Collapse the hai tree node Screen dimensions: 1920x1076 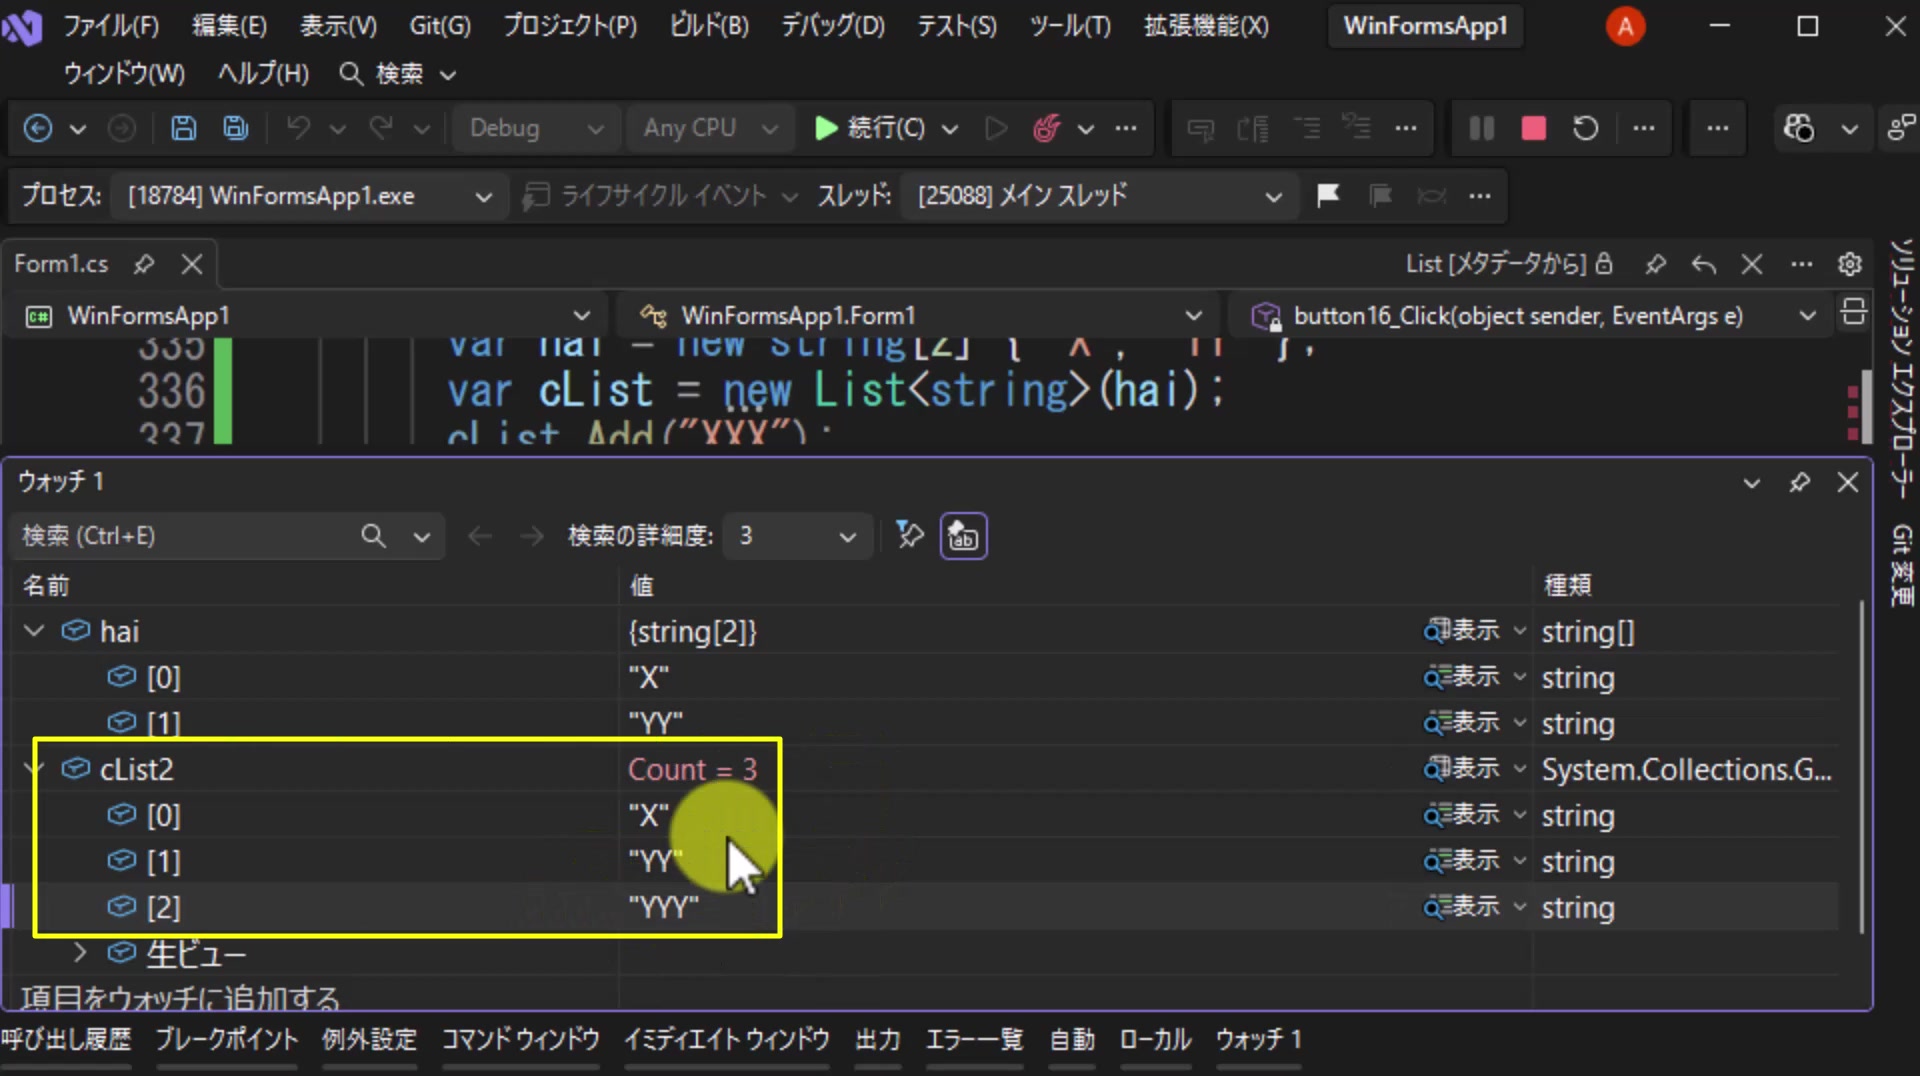point(34,631)
